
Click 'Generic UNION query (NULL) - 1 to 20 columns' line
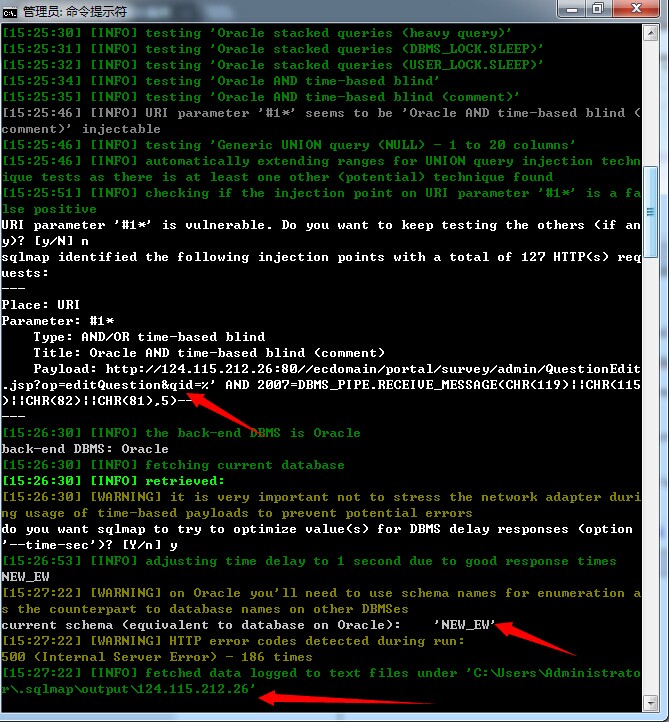289,145
